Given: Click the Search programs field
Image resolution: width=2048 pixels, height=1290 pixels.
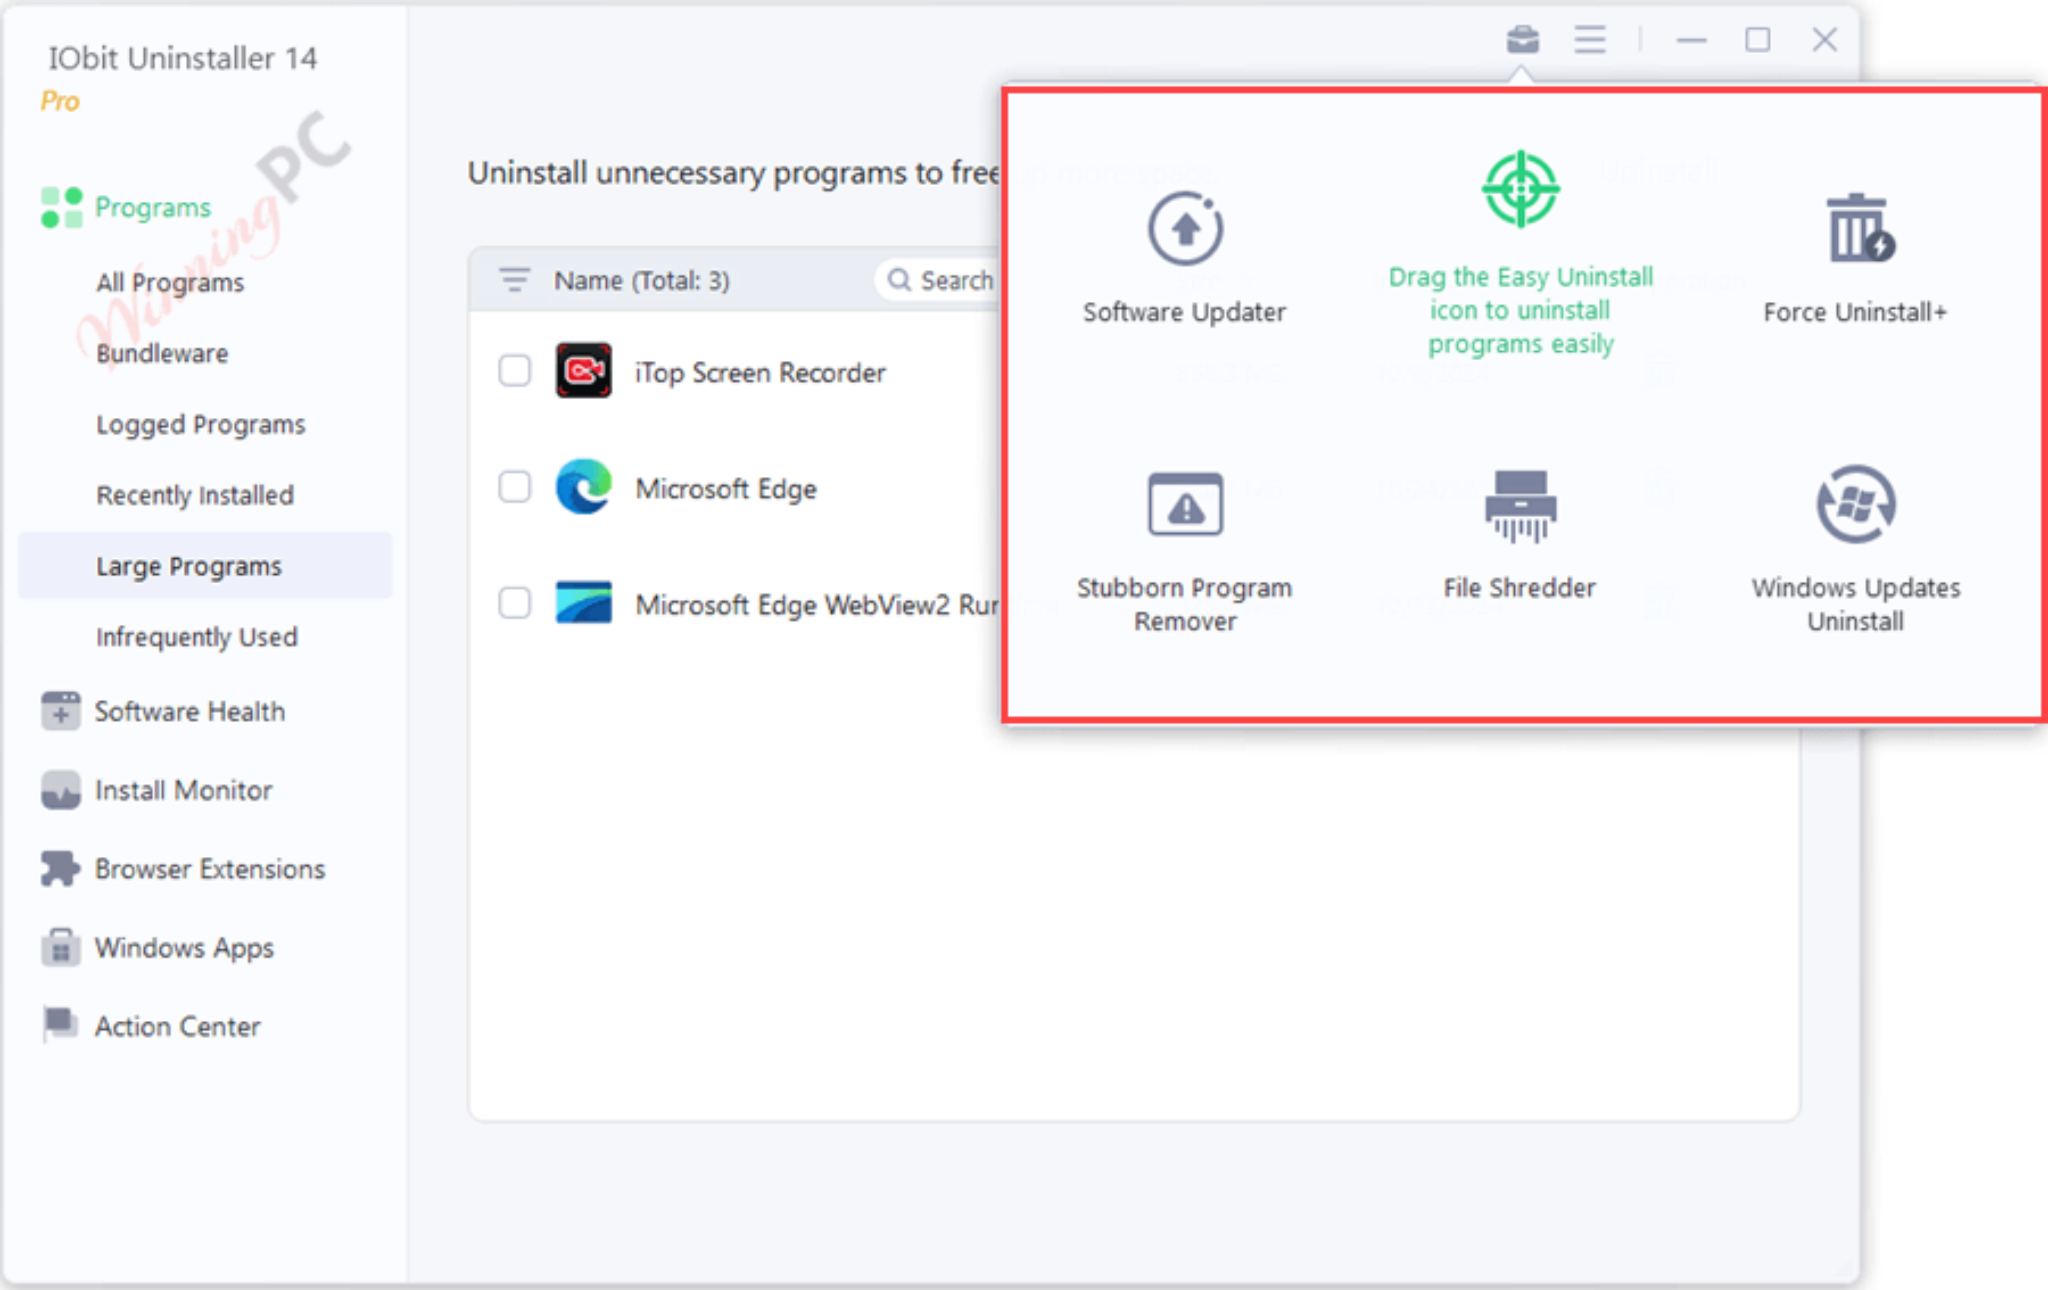Looking at the screenshot, I should [x=950, y=280].
